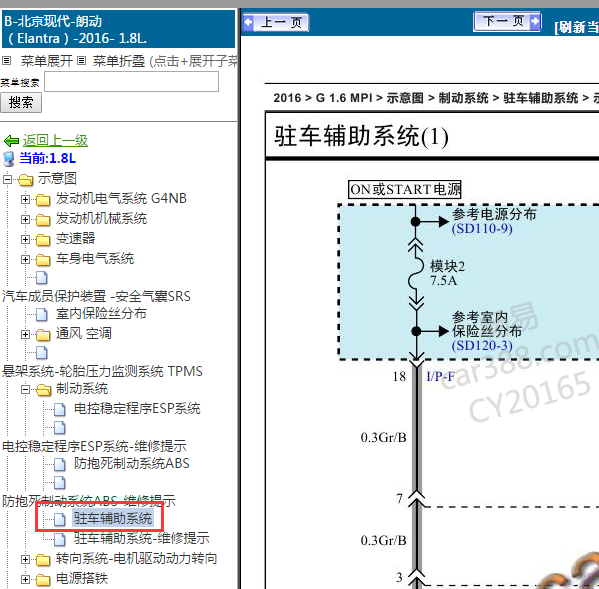
Task: Click the 当前:1.8L computer icon
Action: pos(8,159)
